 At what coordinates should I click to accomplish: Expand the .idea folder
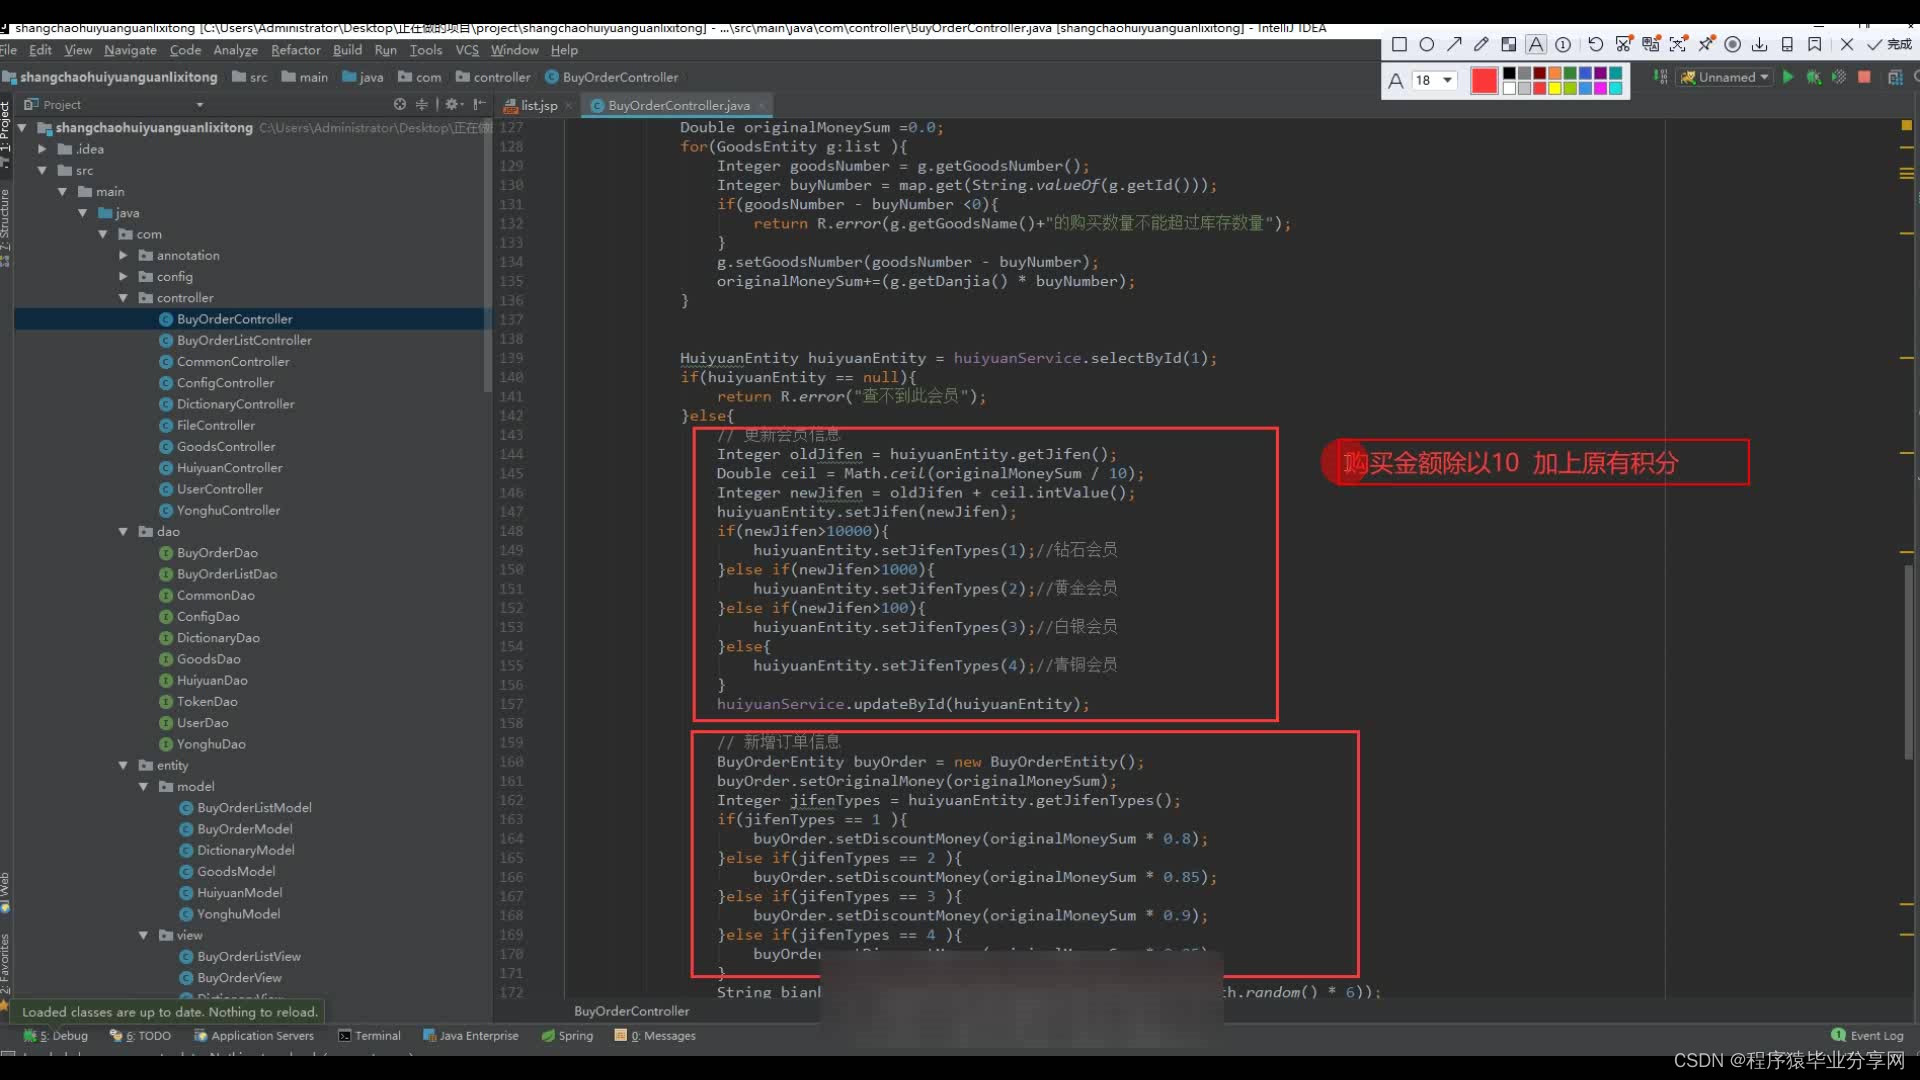(x=42, y=149)
